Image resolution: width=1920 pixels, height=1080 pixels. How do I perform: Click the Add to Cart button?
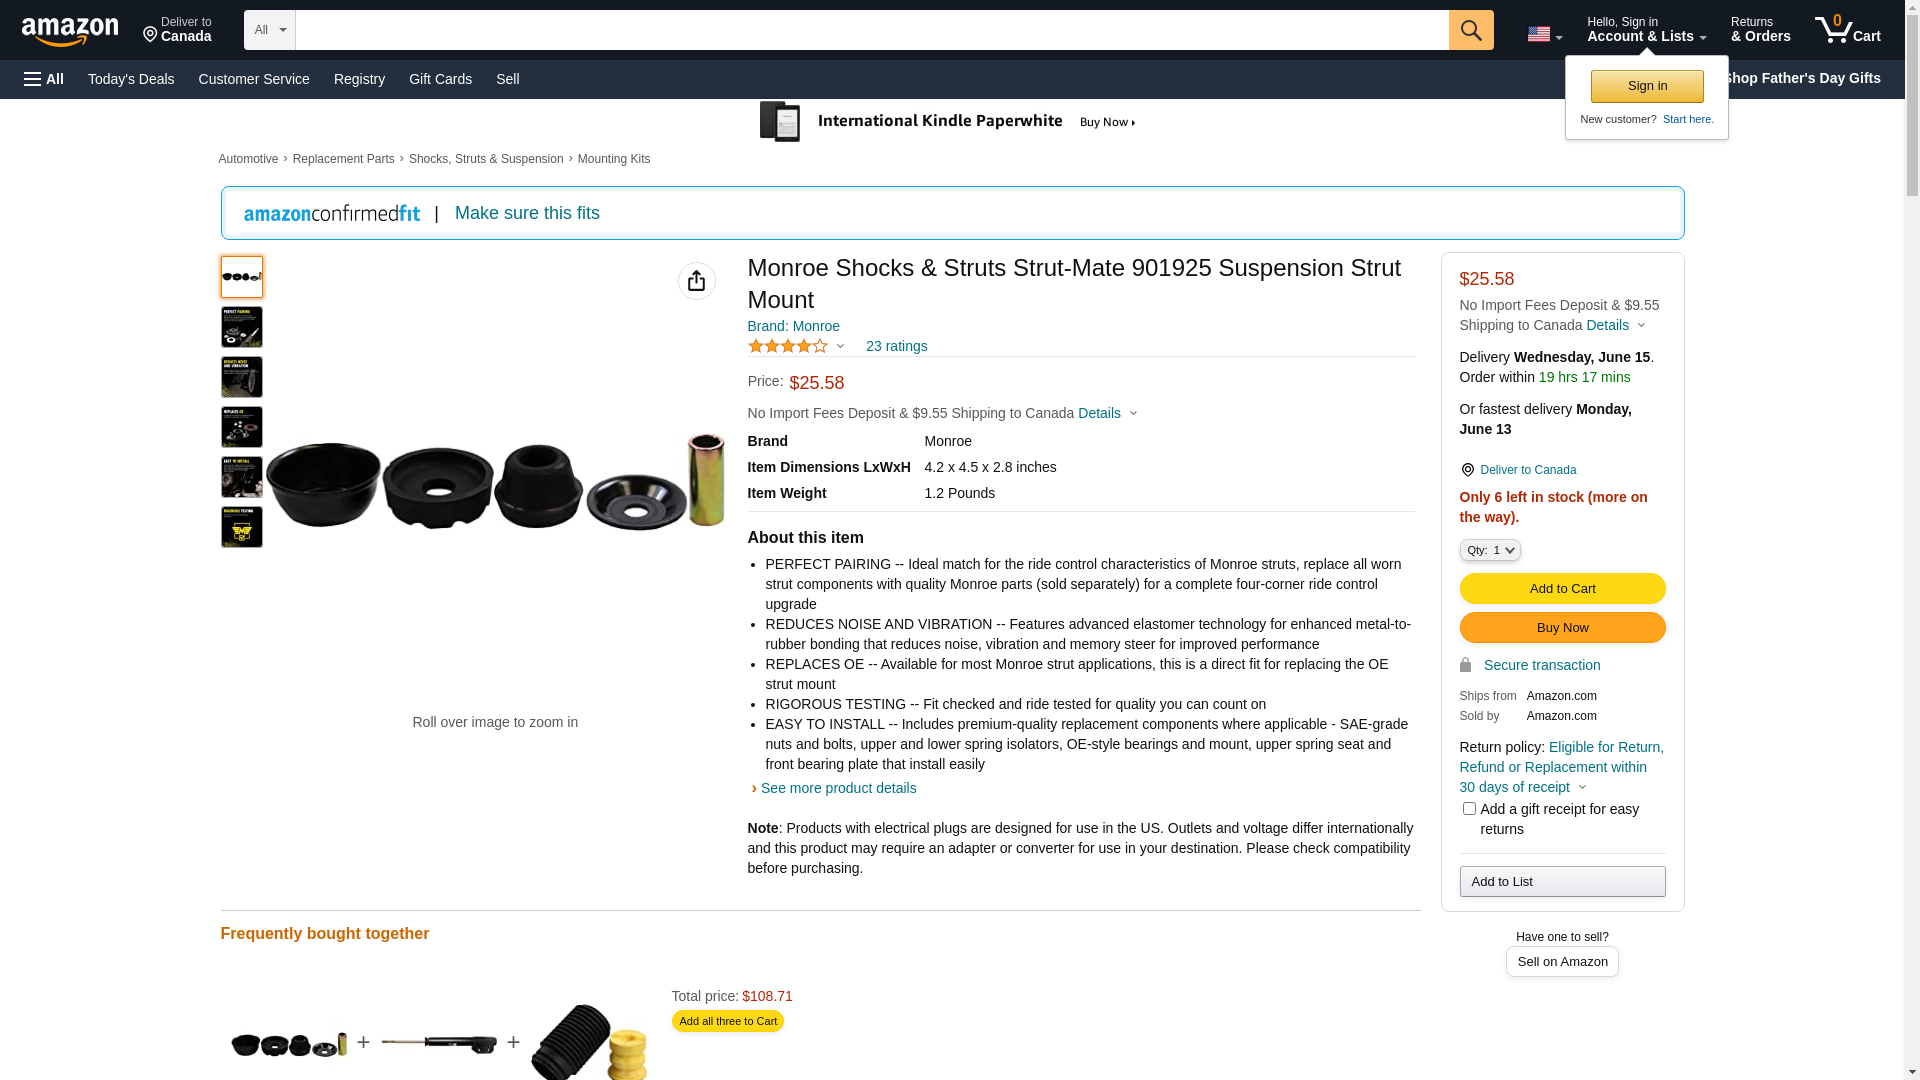(x=1561, y=588)
